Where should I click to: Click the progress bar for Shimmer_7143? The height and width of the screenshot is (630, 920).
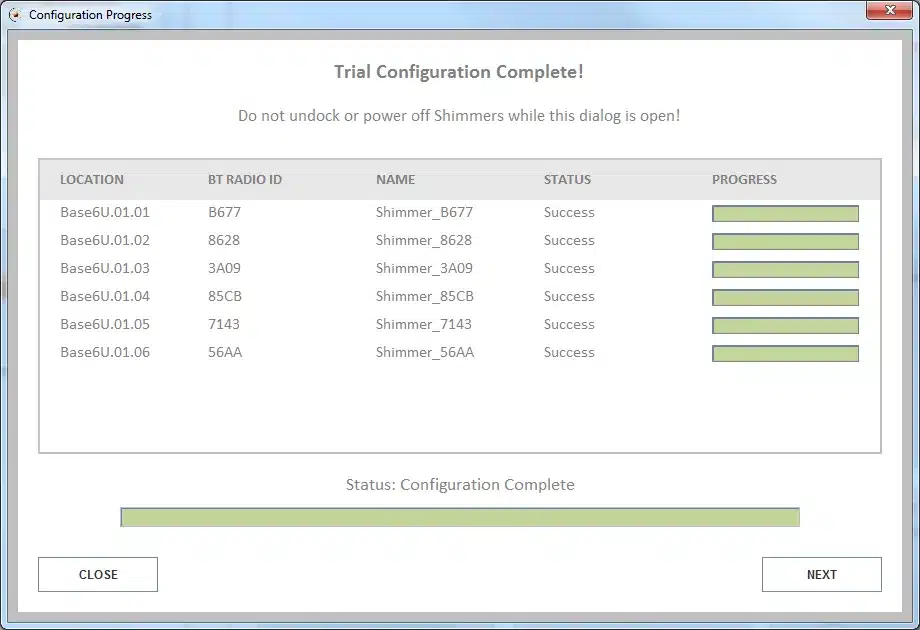coord(786,326)
